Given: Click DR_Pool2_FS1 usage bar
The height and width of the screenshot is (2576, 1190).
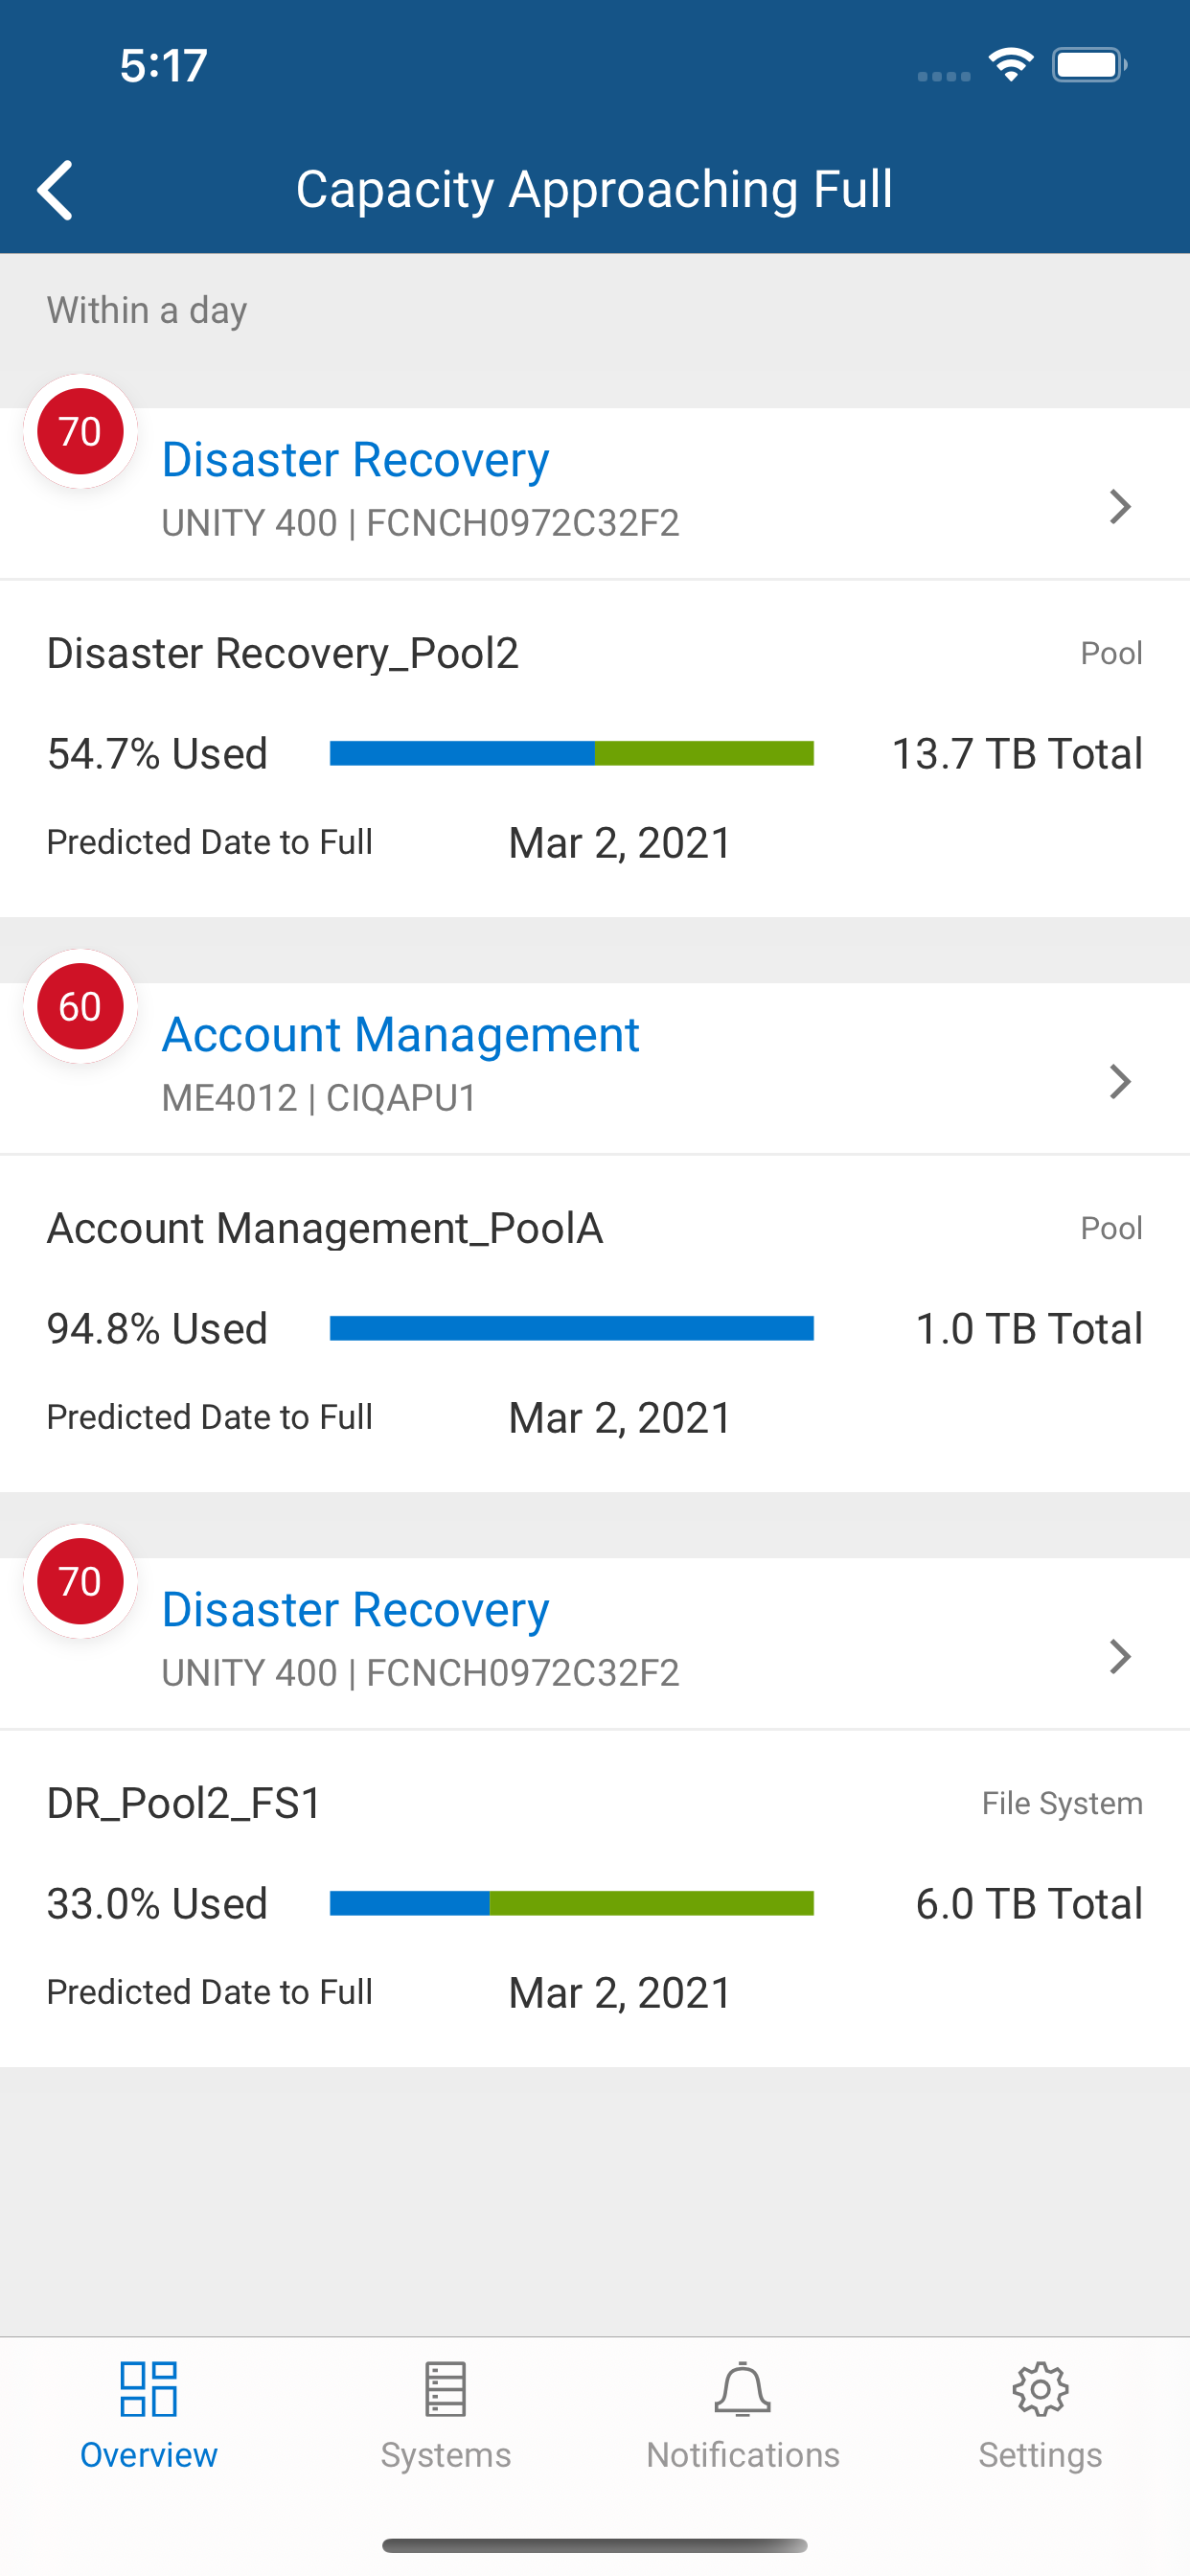Looking at the screenshot, I should 571,1903.
